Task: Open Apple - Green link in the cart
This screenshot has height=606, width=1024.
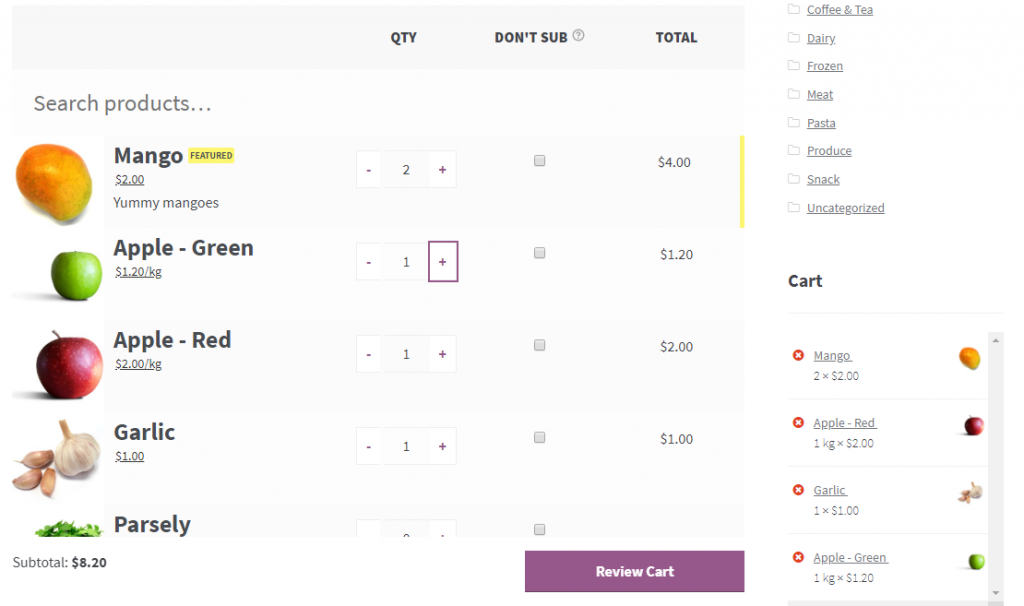Action: click(850, 558)
